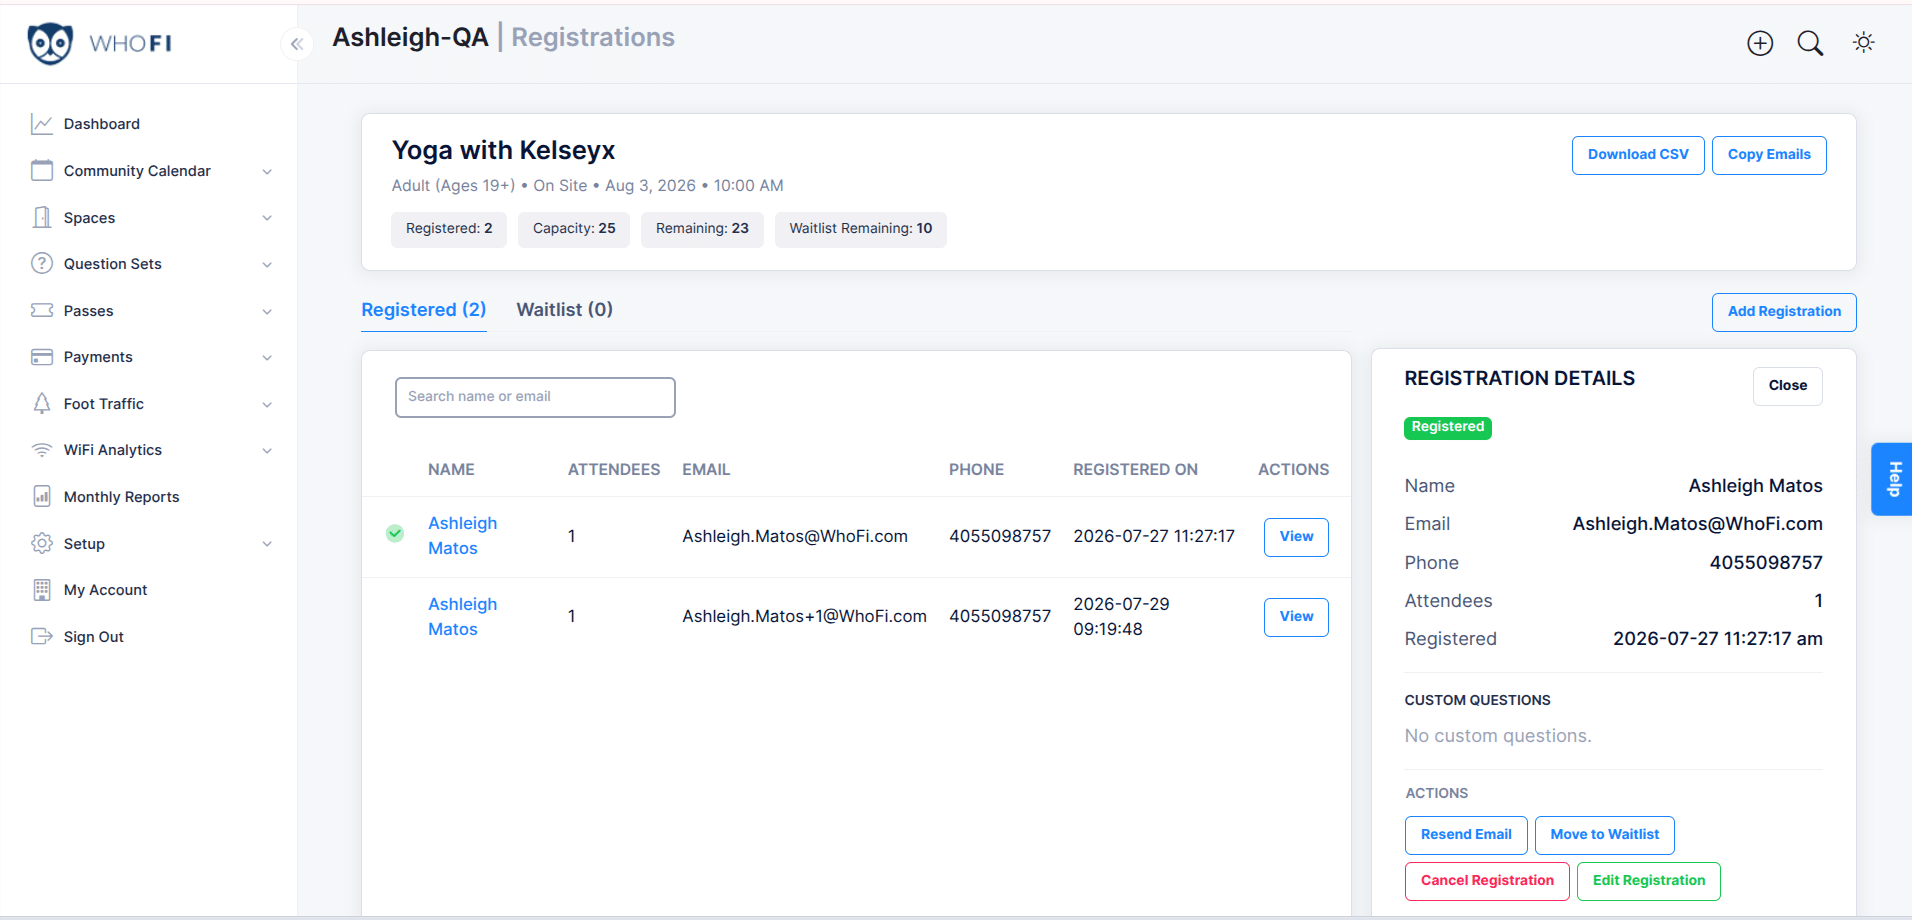Click the Spaces door icon
This screenshot has height=920, width=1912.
pos(42,218)
